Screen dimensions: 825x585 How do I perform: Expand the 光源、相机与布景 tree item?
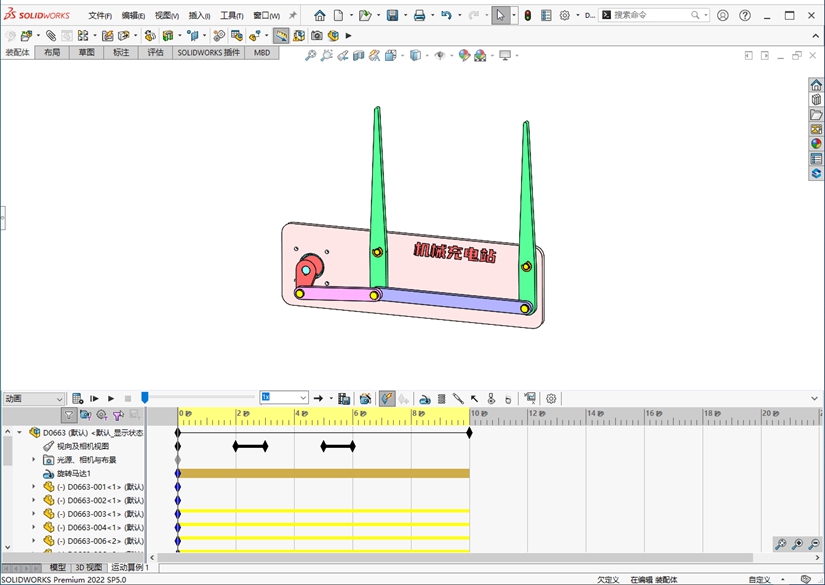click(x=33, y=460)
